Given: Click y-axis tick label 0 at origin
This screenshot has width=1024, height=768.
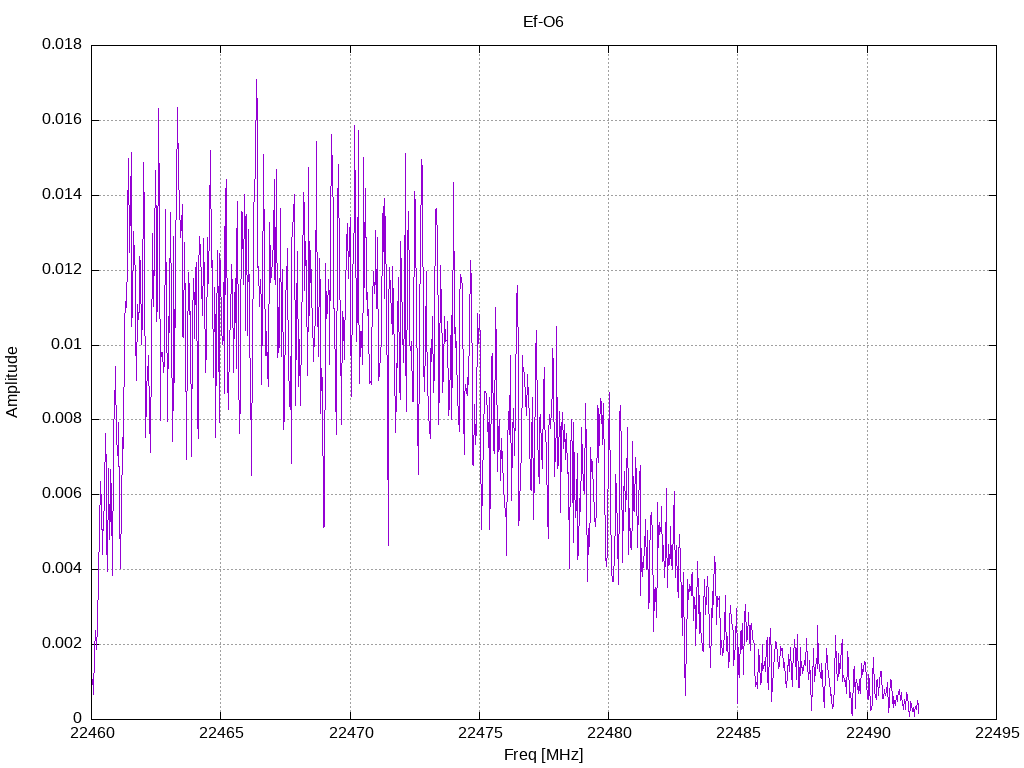Looking at the screenshot, I should tap(78, 718).
